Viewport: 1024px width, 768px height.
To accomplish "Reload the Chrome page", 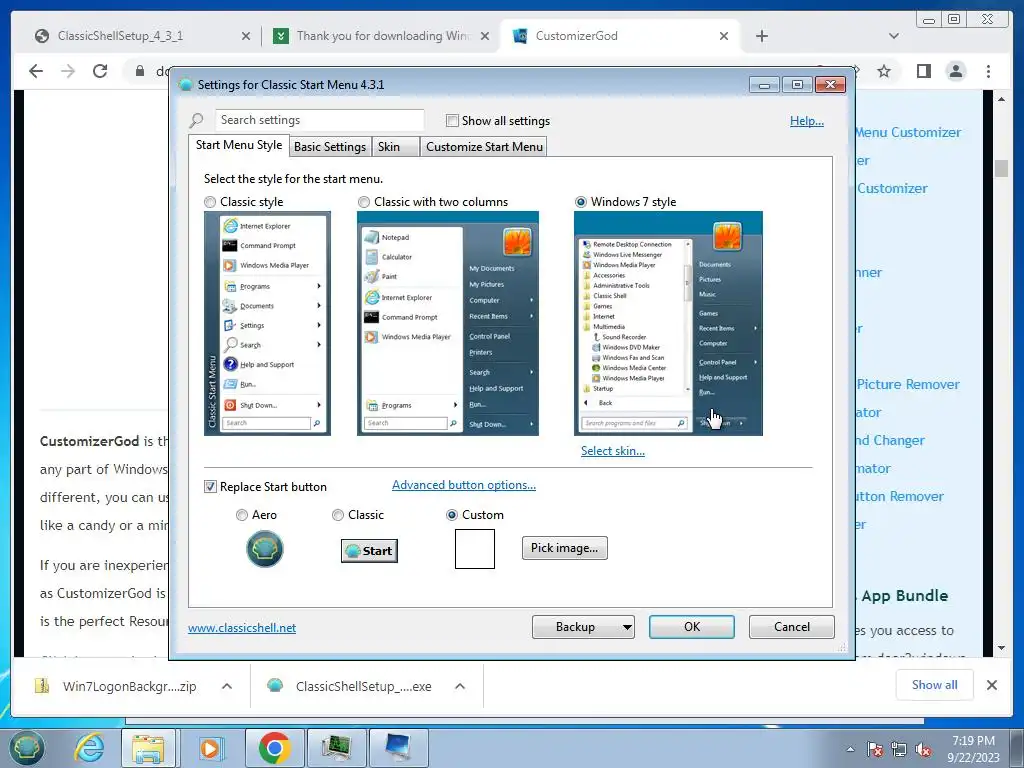I will [100, 71].
